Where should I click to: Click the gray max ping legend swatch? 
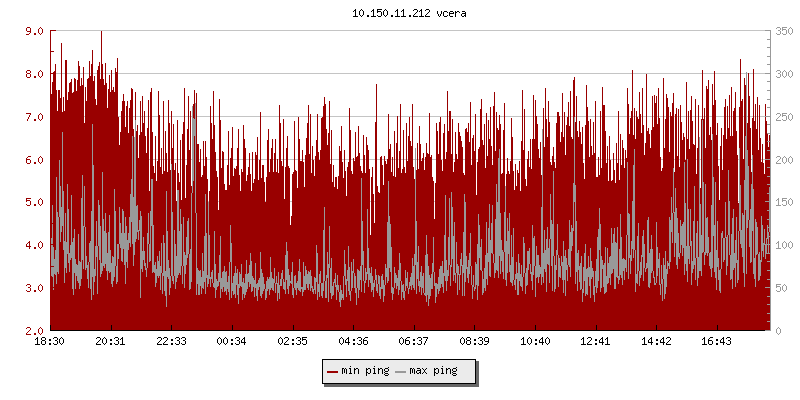tap(401, 371)
